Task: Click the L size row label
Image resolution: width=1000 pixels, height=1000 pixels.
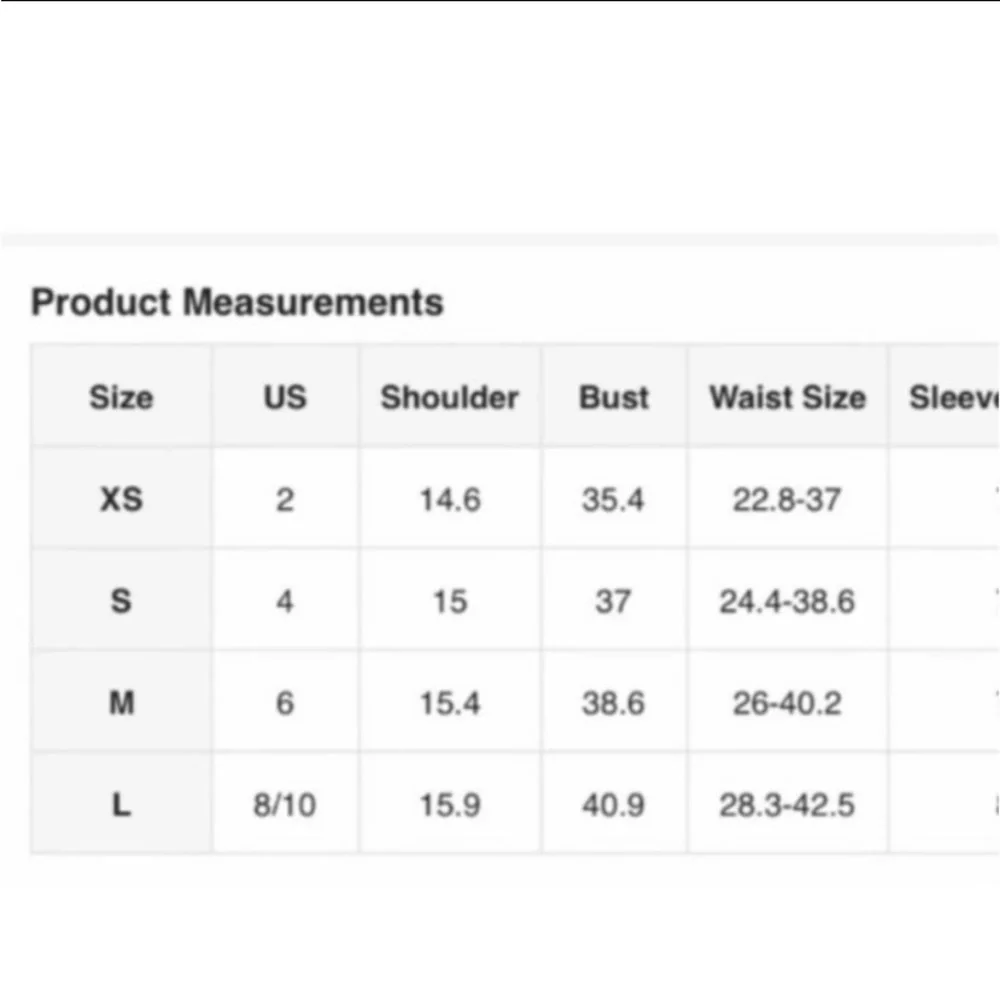Action: (x=121, y=805)
